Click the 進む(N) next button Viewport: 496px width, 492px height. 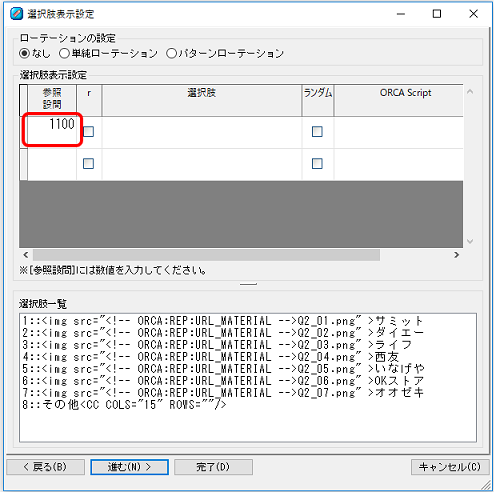tap(129, 467)
